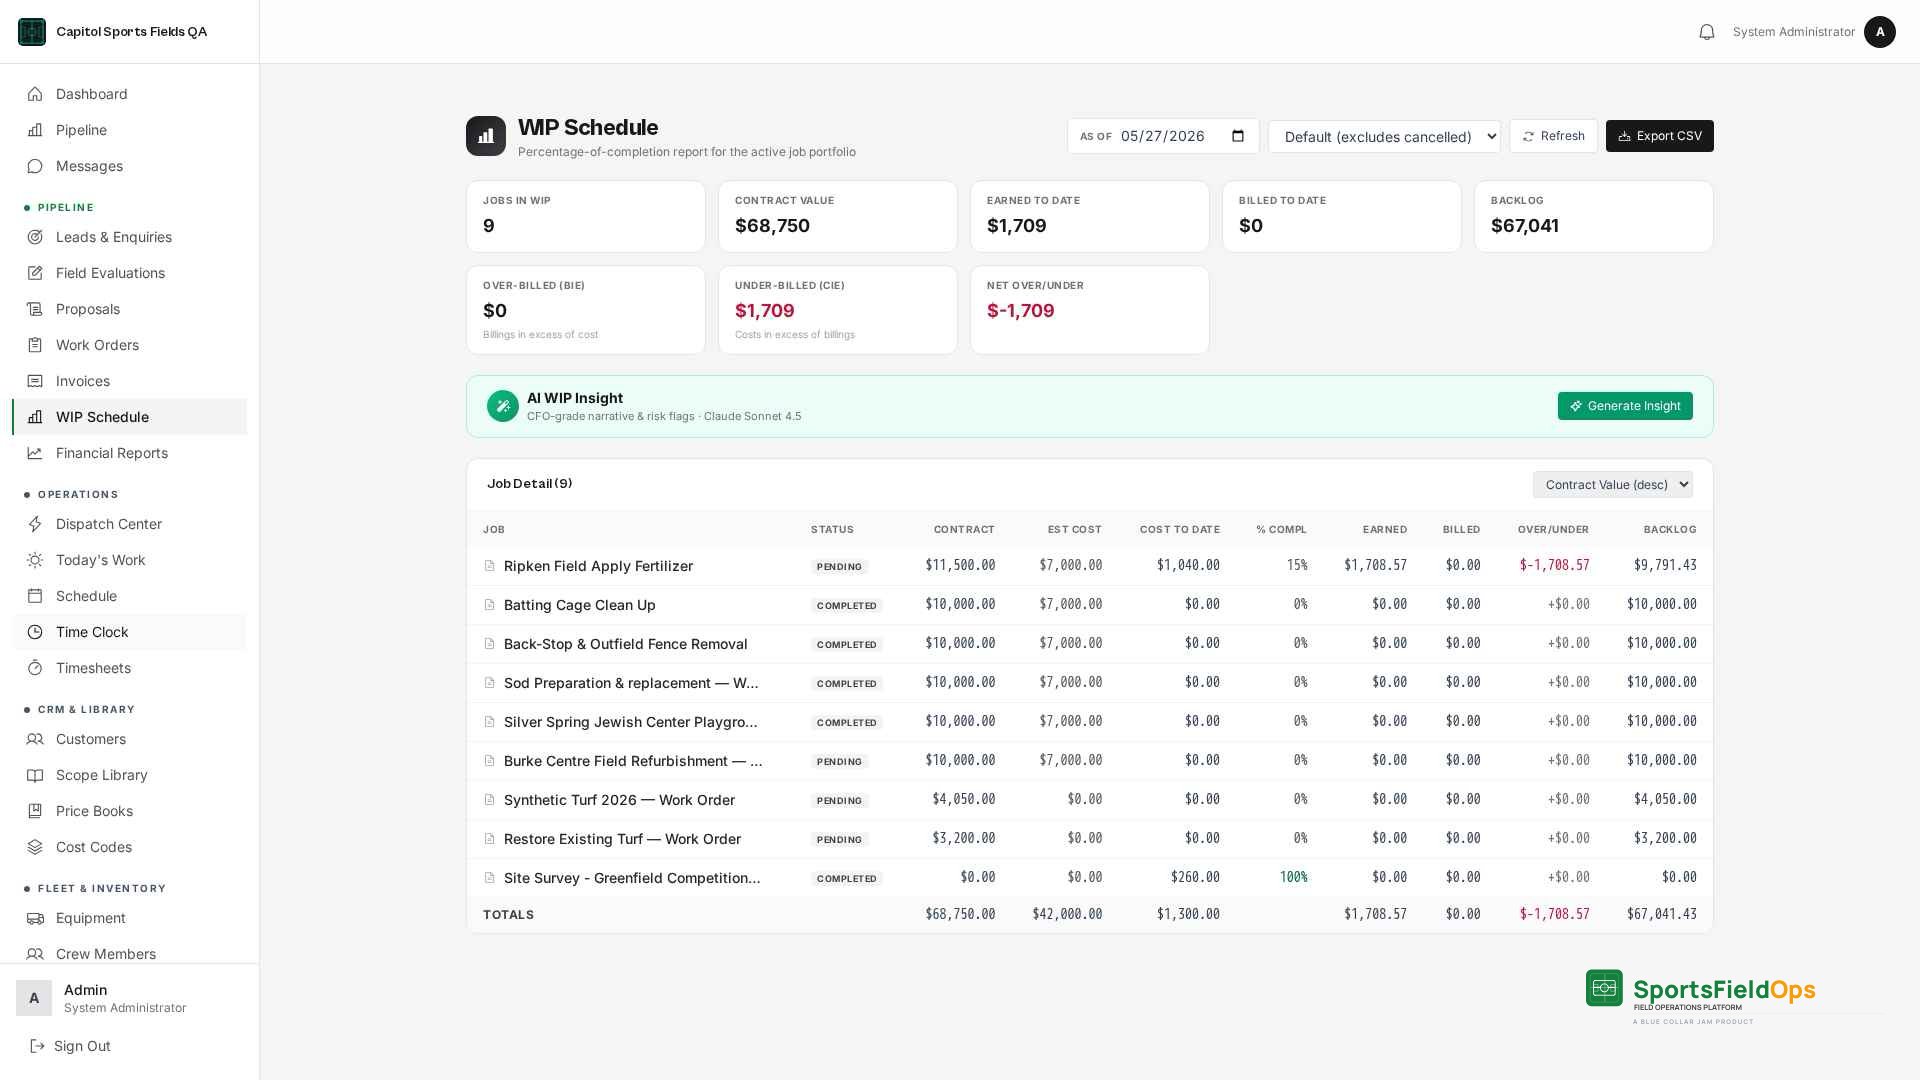The height and width of the screenshot is (1080, 1920).
Task: Click the Cost Codes layers icon
Action: [x=35, y=847]
